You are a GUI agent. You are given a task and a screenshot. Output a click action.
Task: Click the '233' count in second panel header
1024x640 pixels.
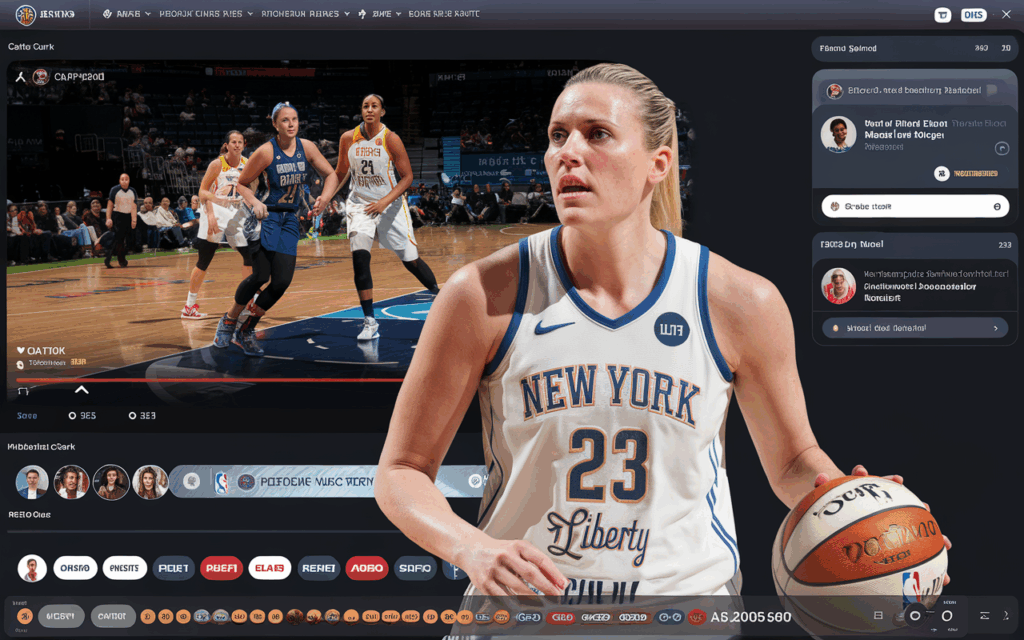point(1004,245)
